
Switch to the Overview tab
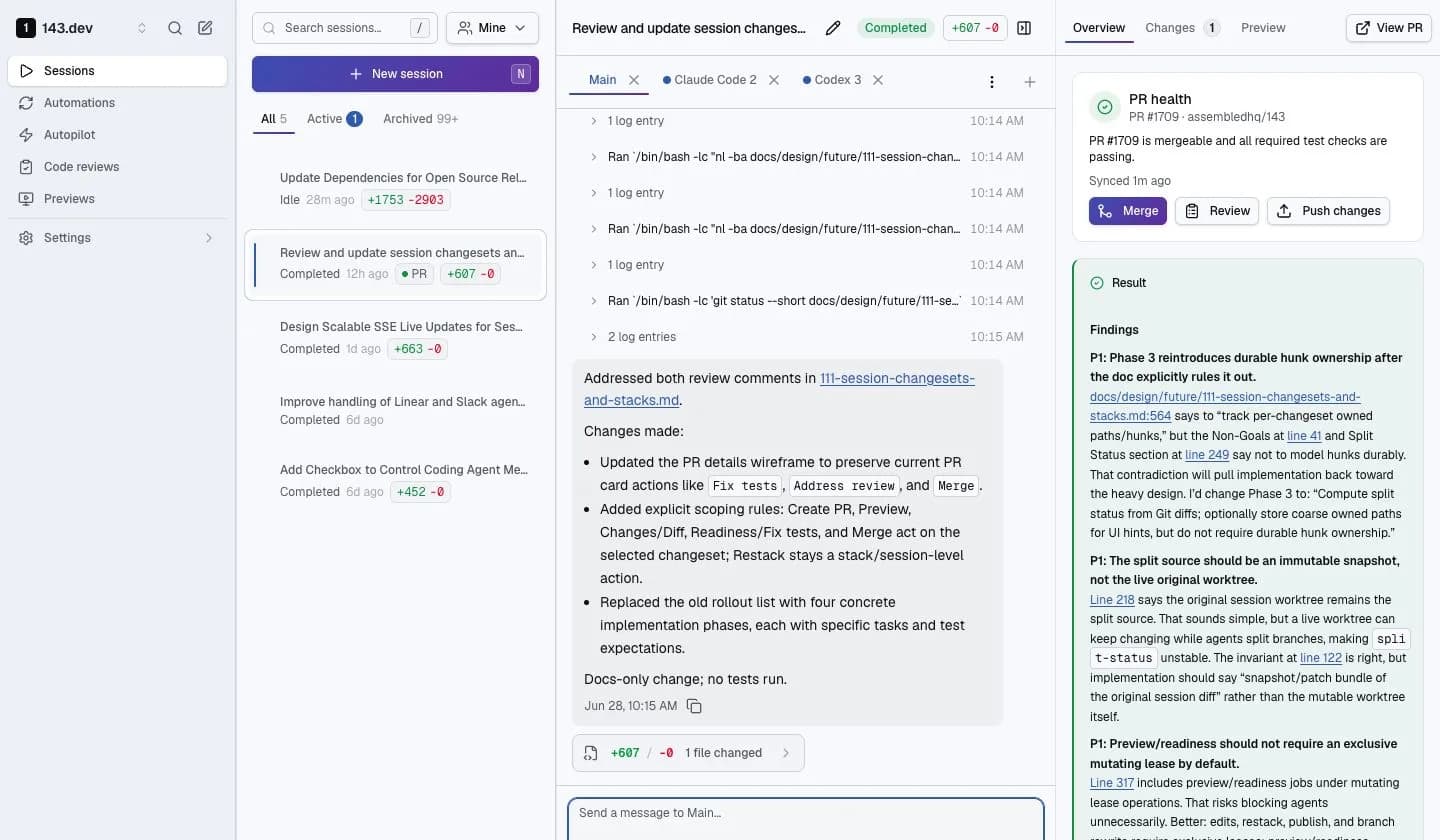click(x=1099, y=28)
